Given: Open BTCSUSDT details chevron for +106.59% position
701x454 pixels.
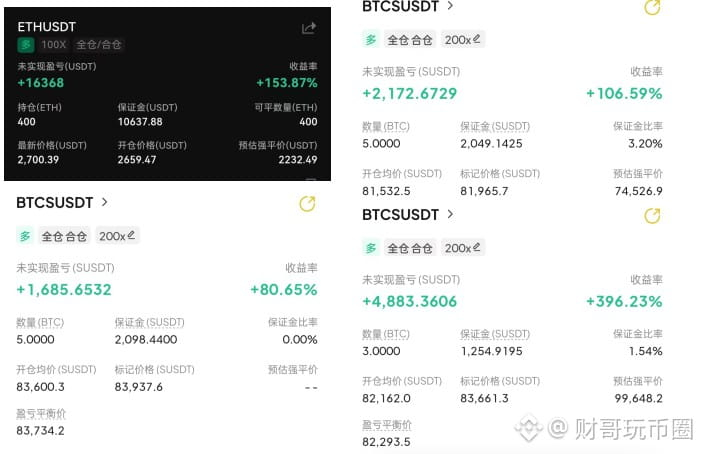Looking at the screenshot, I should point(450,6).
